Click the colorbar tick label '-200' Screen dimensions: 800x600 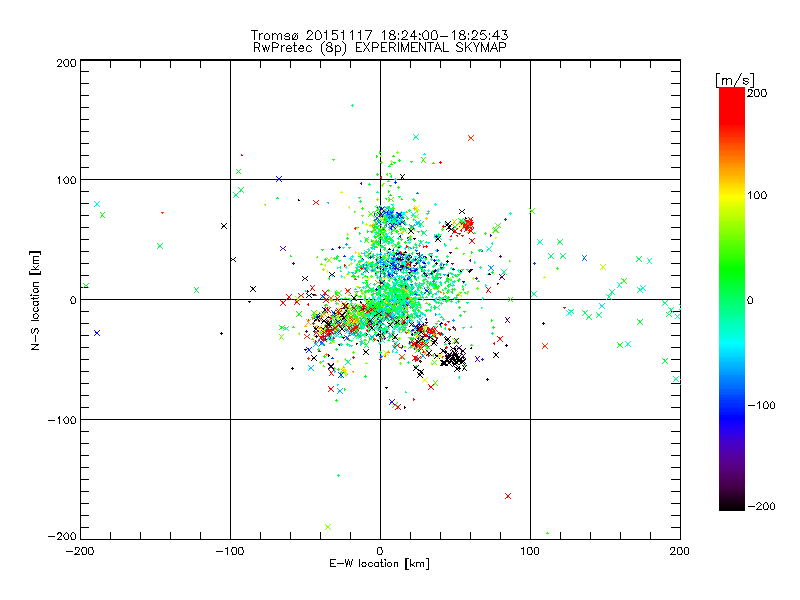(761, 507)
